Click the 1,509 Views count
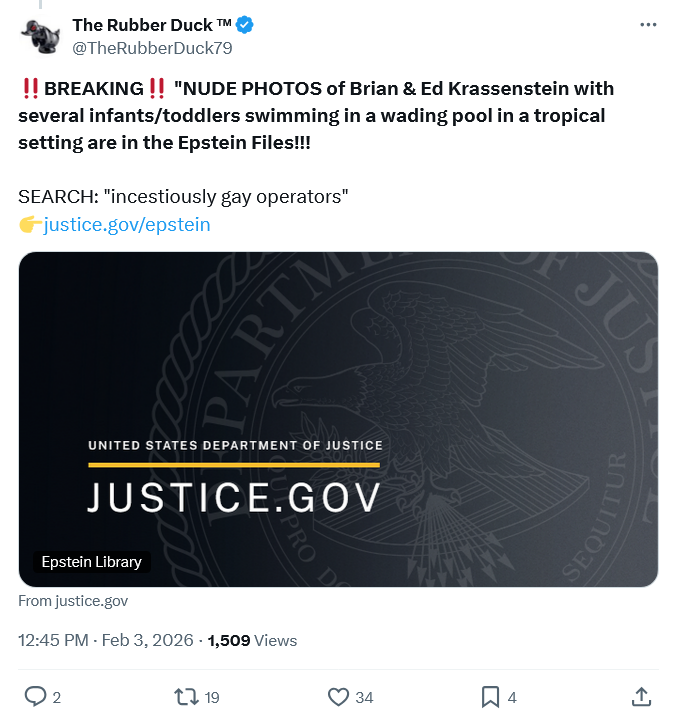Viewport: 676px width, 723px height. click(252, 640)
